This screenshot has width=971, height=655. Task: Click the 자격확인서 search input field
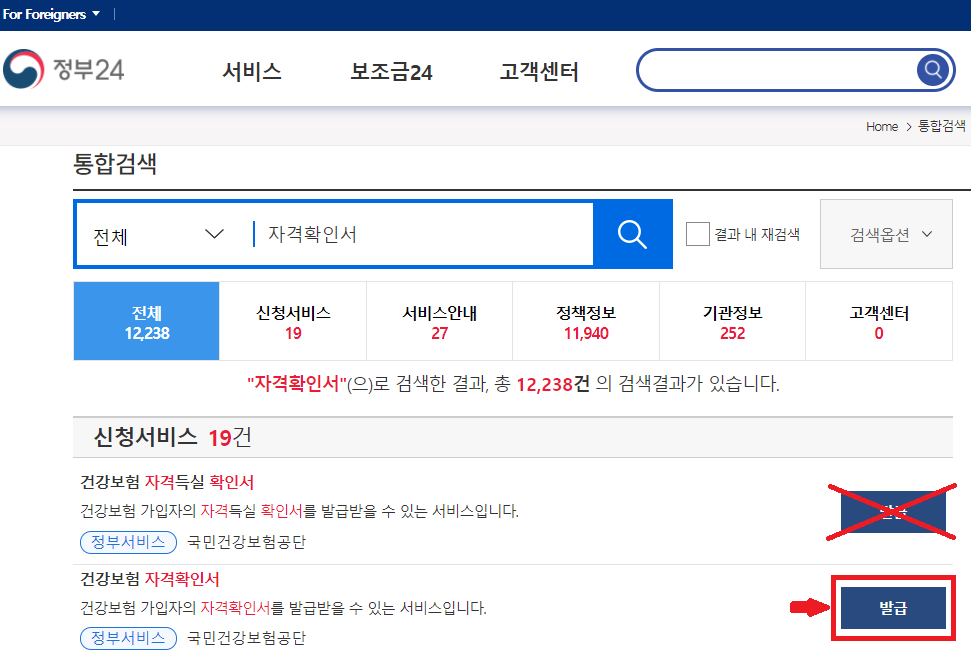[x=420, y=234]
